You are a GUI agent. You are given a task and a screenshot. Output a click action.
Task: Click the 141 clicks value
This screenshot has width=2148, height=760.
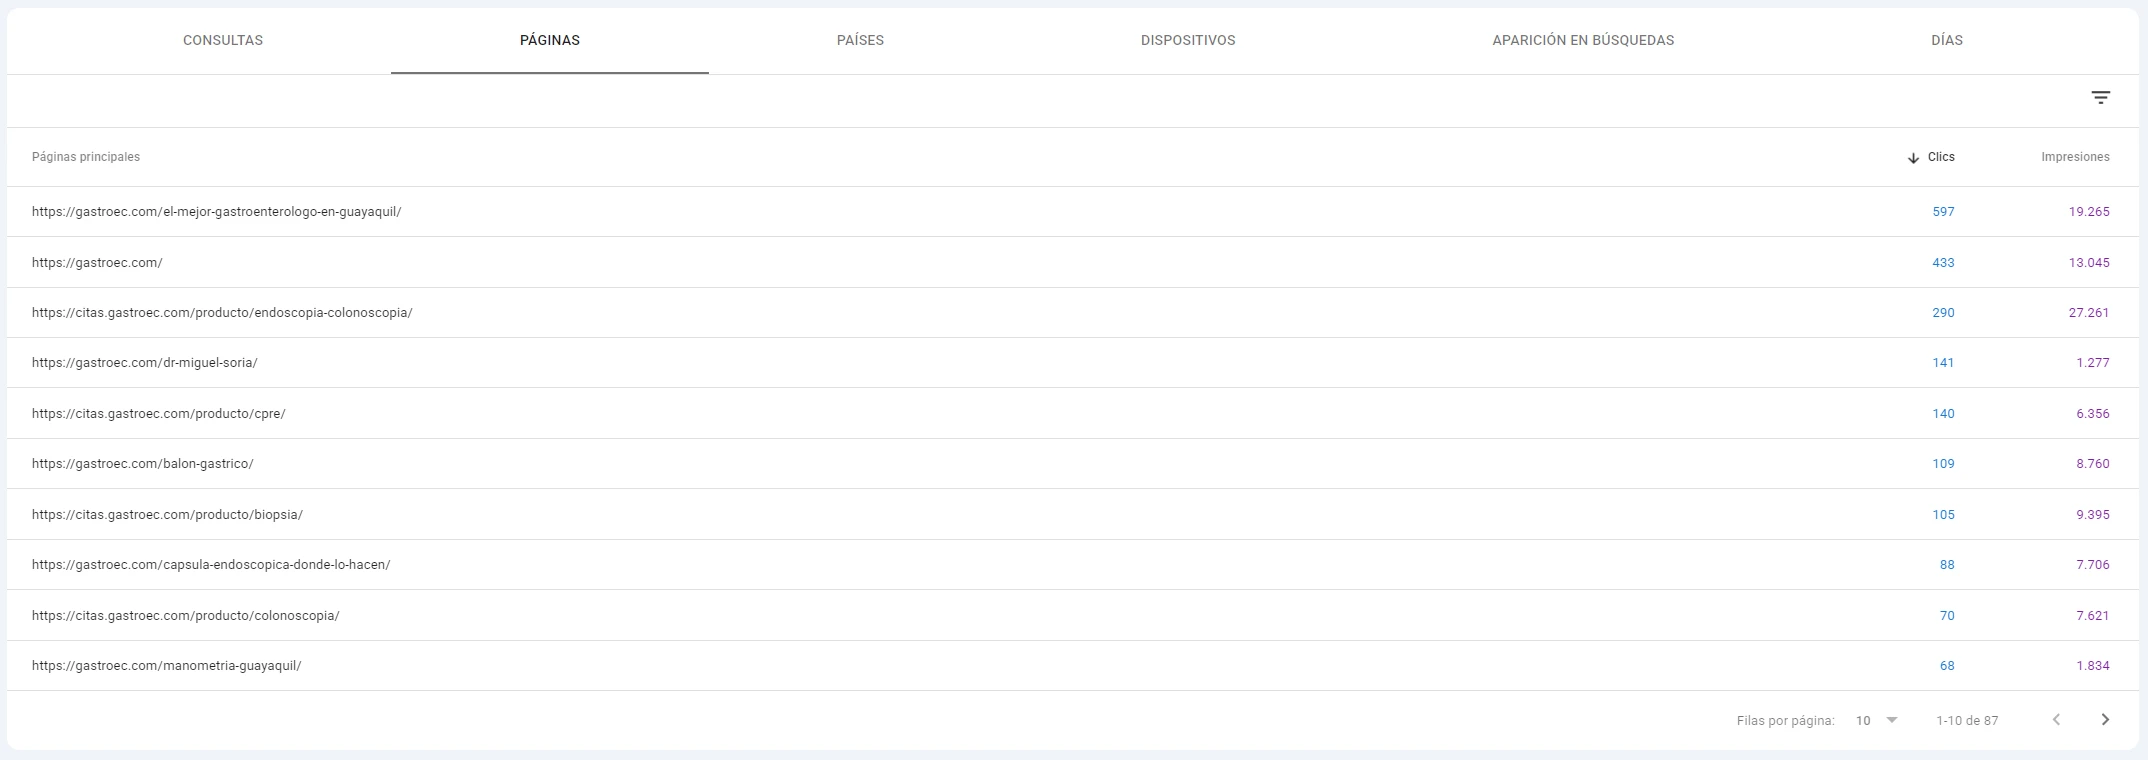click(1943, 363)
